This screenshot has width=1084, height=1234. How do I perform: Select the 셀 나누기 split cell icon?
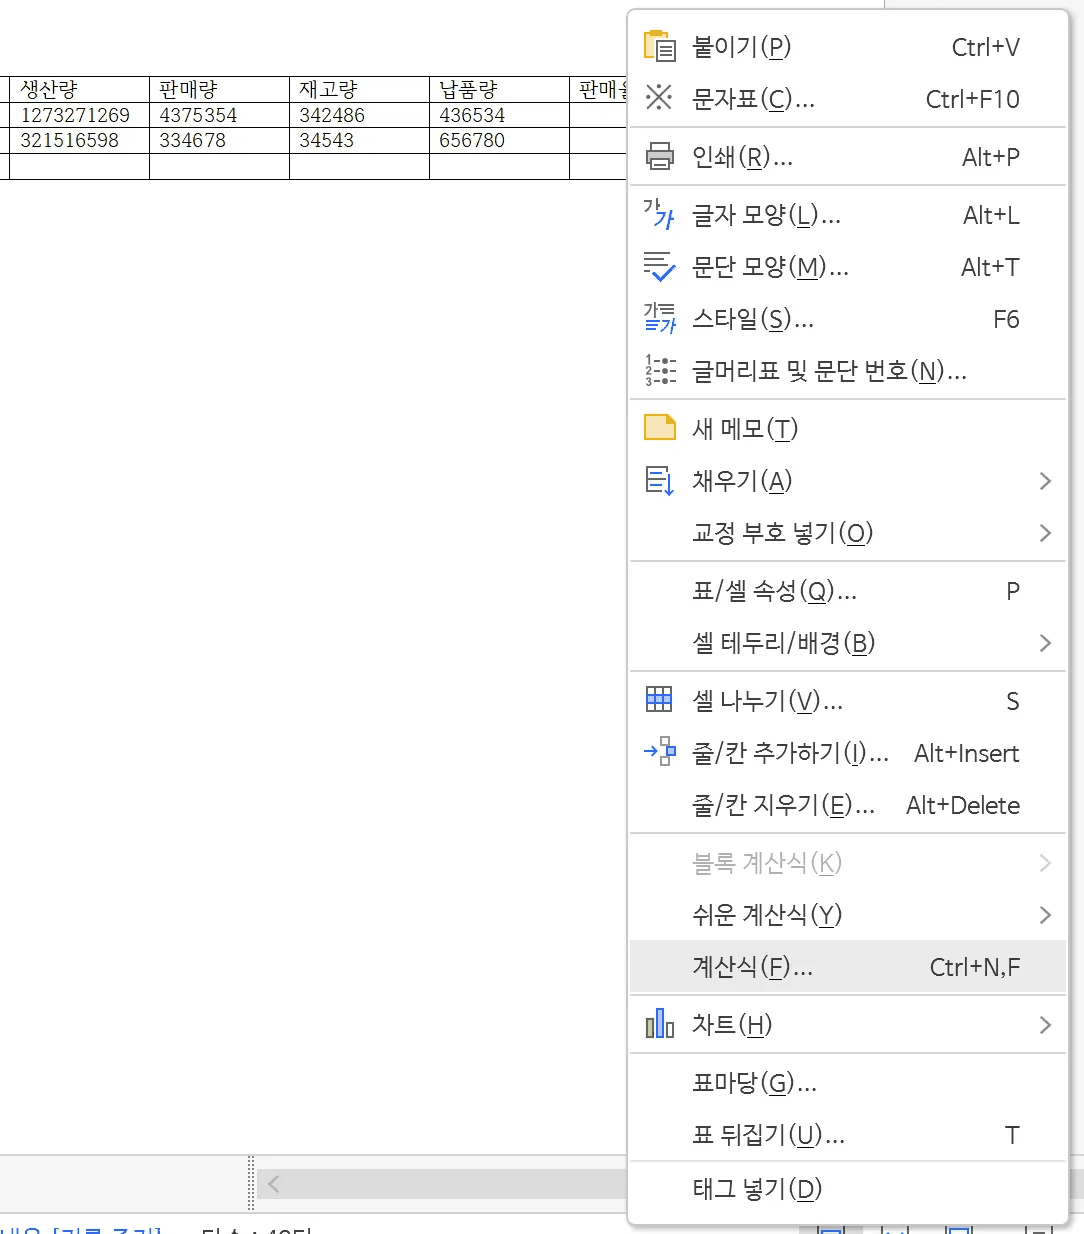(659, 700)
